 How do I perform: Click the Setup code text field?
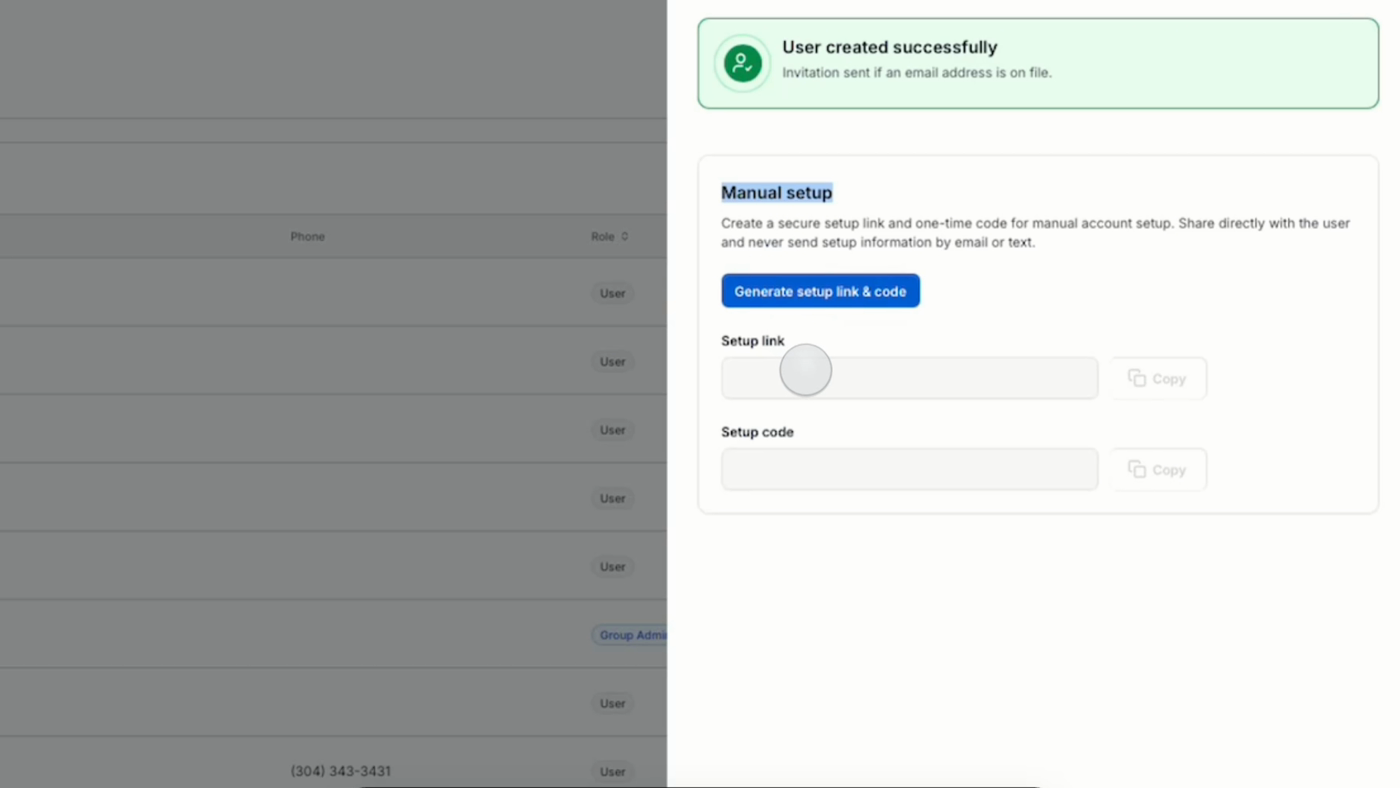909,469
